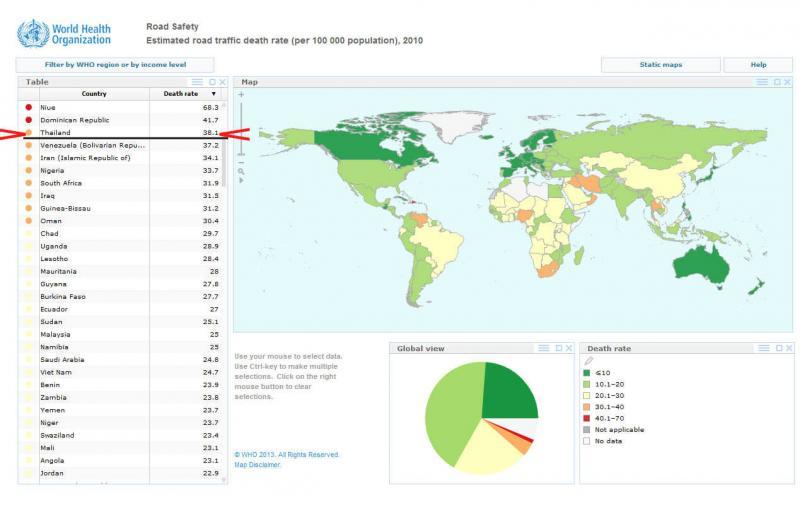Select the map magnifier tool
800x505 pixels.
pos(241,171)
